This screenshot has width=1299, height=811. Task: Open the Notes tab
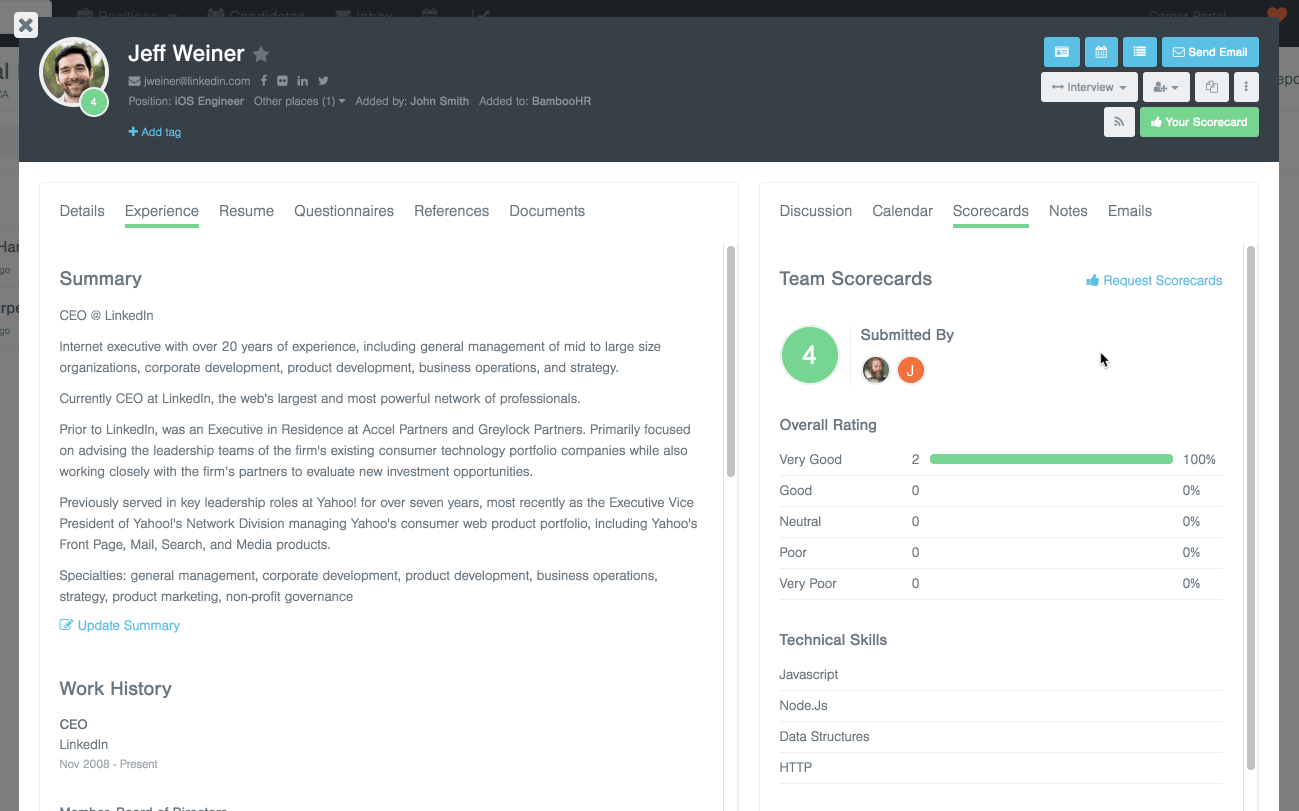coord(1068,211)
